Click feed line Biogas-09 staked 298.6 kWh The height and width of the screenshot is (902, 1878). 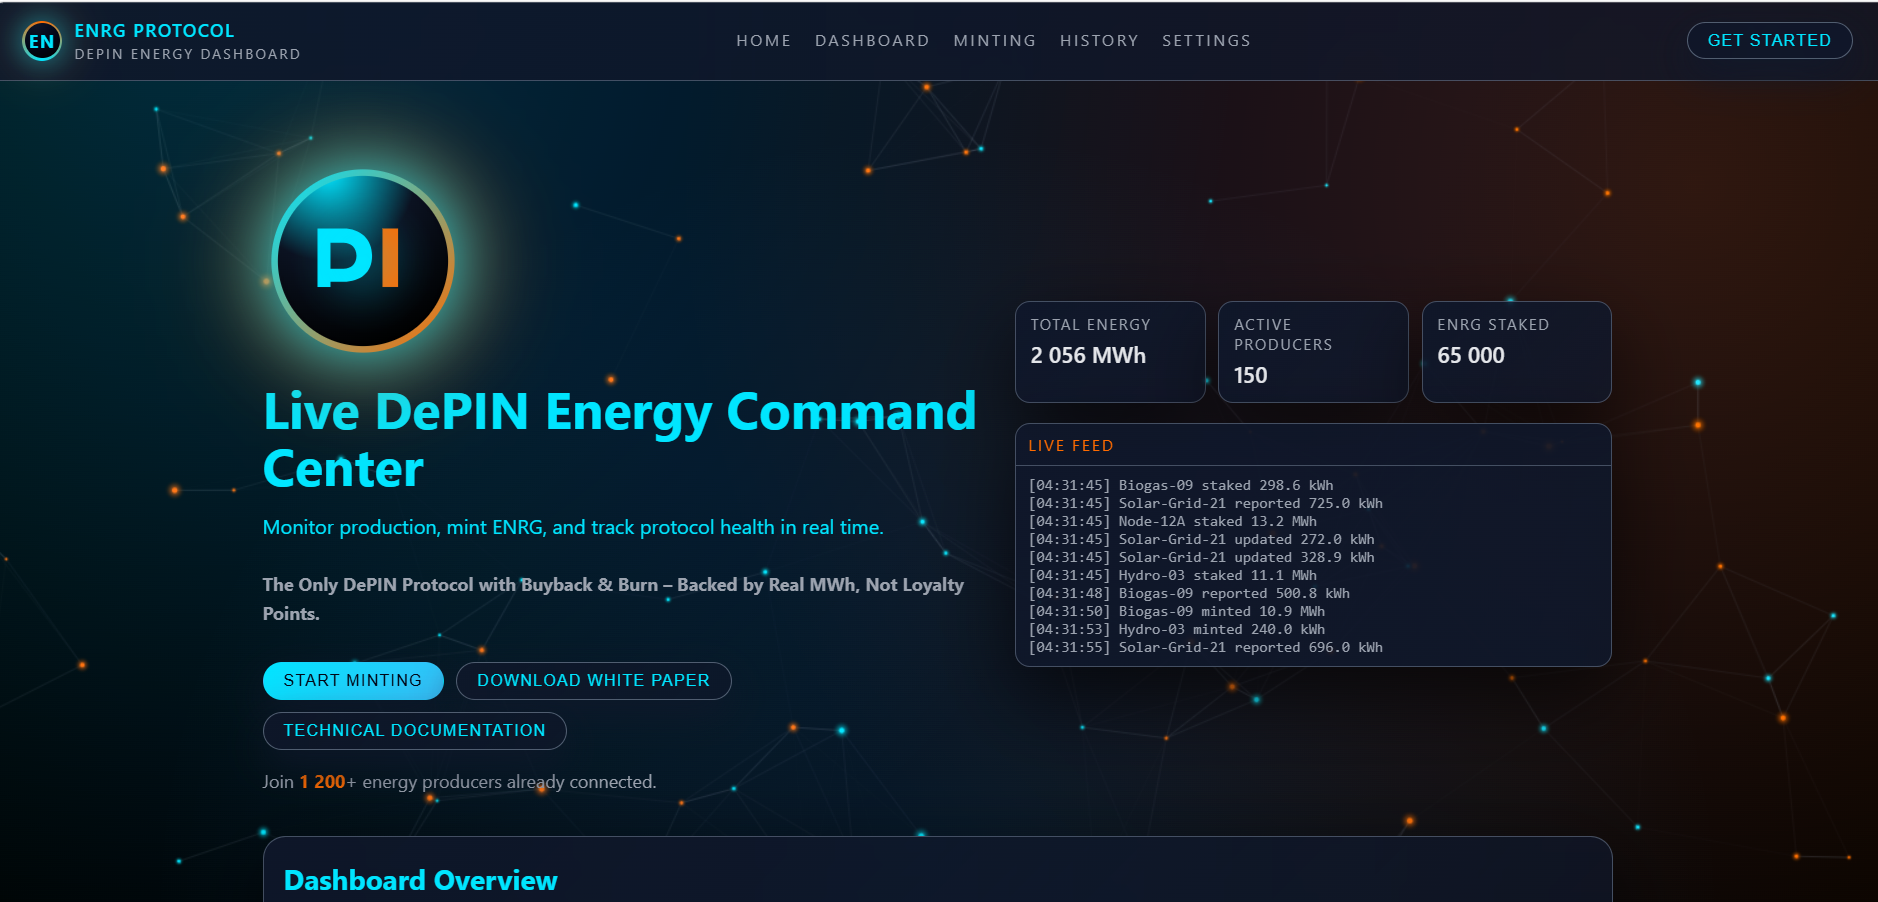pos(1181,486)
